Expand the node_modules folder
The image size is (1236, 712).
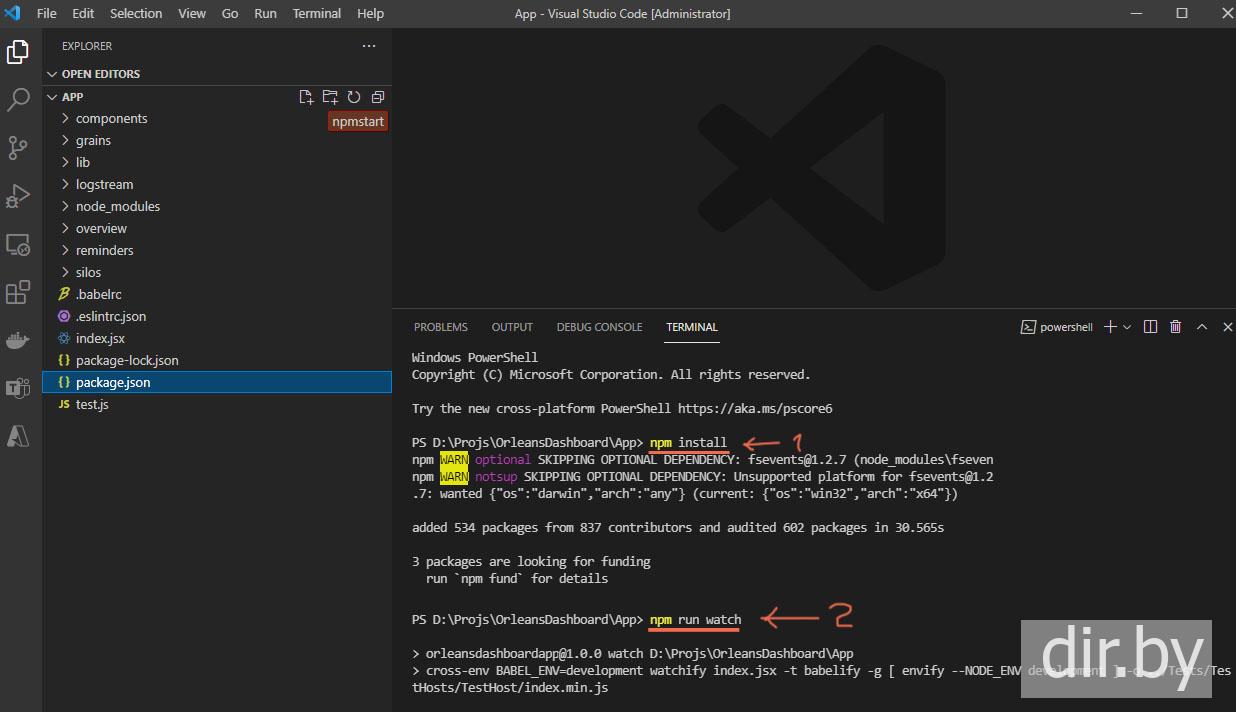[117, 206]
